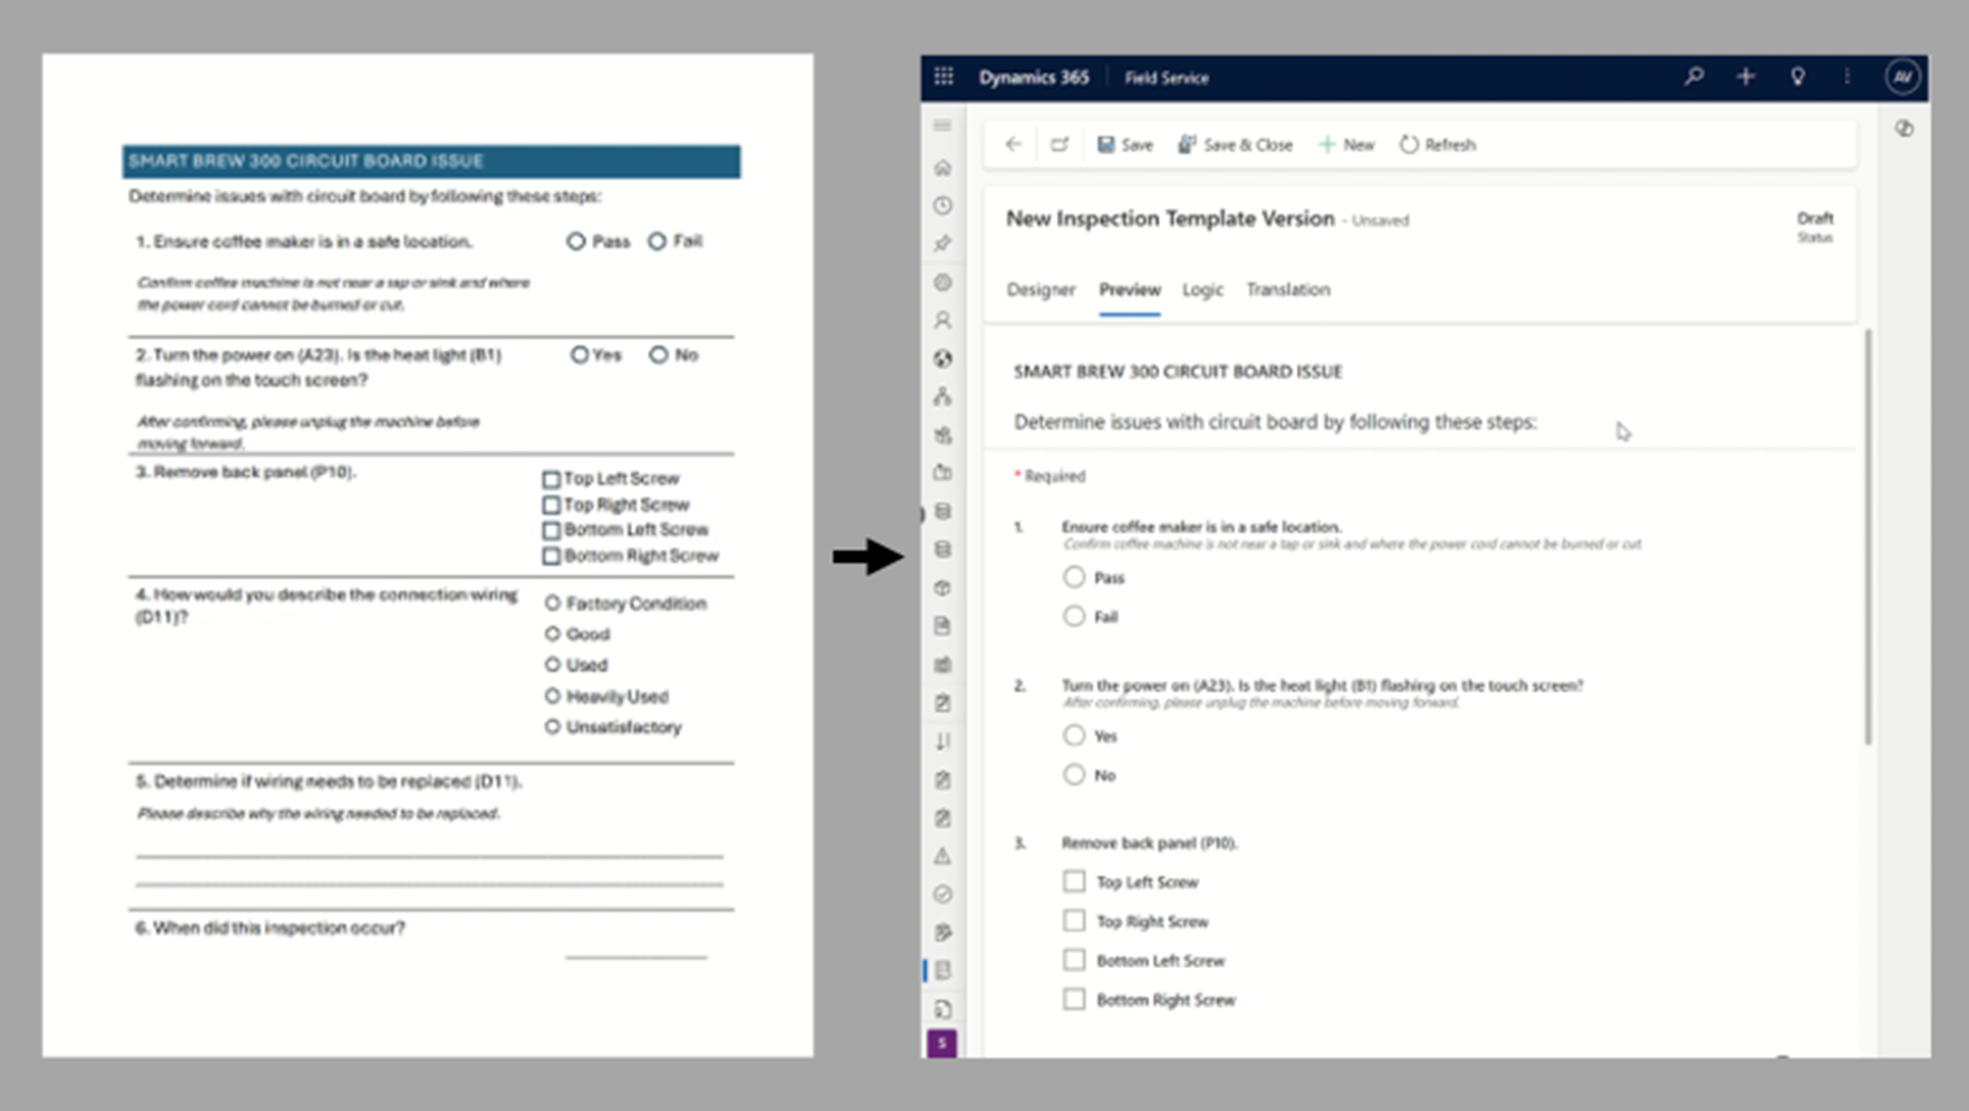
Task: Switch to the Designer tab
Action: click(x=1040, y=290)
